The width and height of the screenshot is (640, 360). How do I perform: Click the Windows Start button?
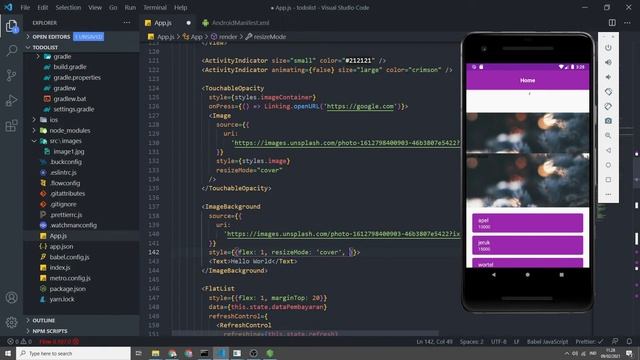pos(8,353)
